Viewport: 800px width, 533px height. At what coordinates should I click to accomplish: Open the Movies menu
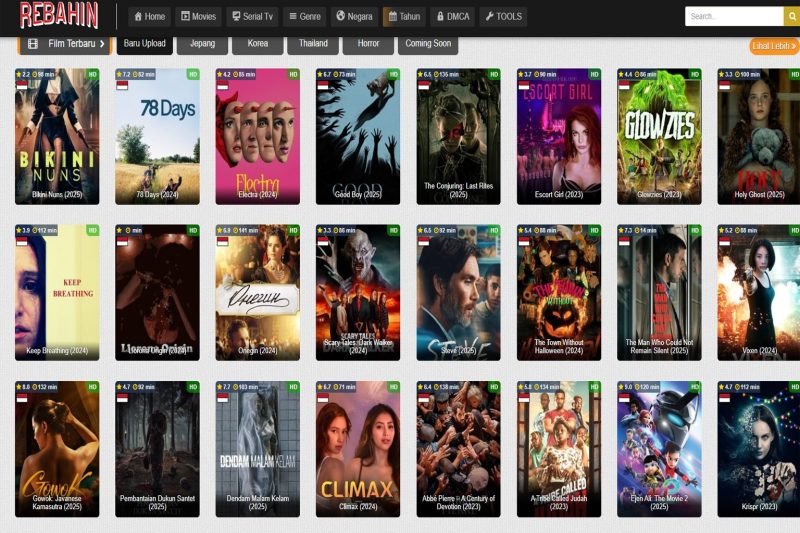click(198, 17)
